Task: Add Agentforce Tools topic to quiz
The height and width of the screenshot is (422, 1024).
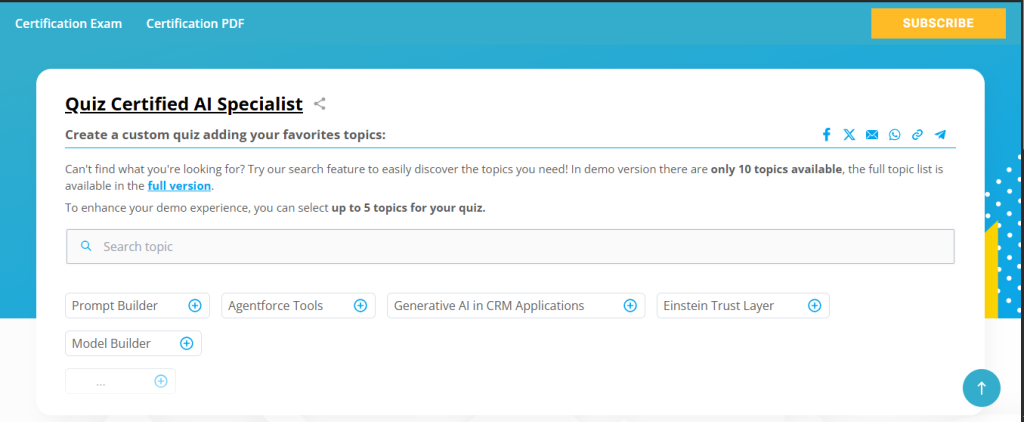Action: (360, 306)
